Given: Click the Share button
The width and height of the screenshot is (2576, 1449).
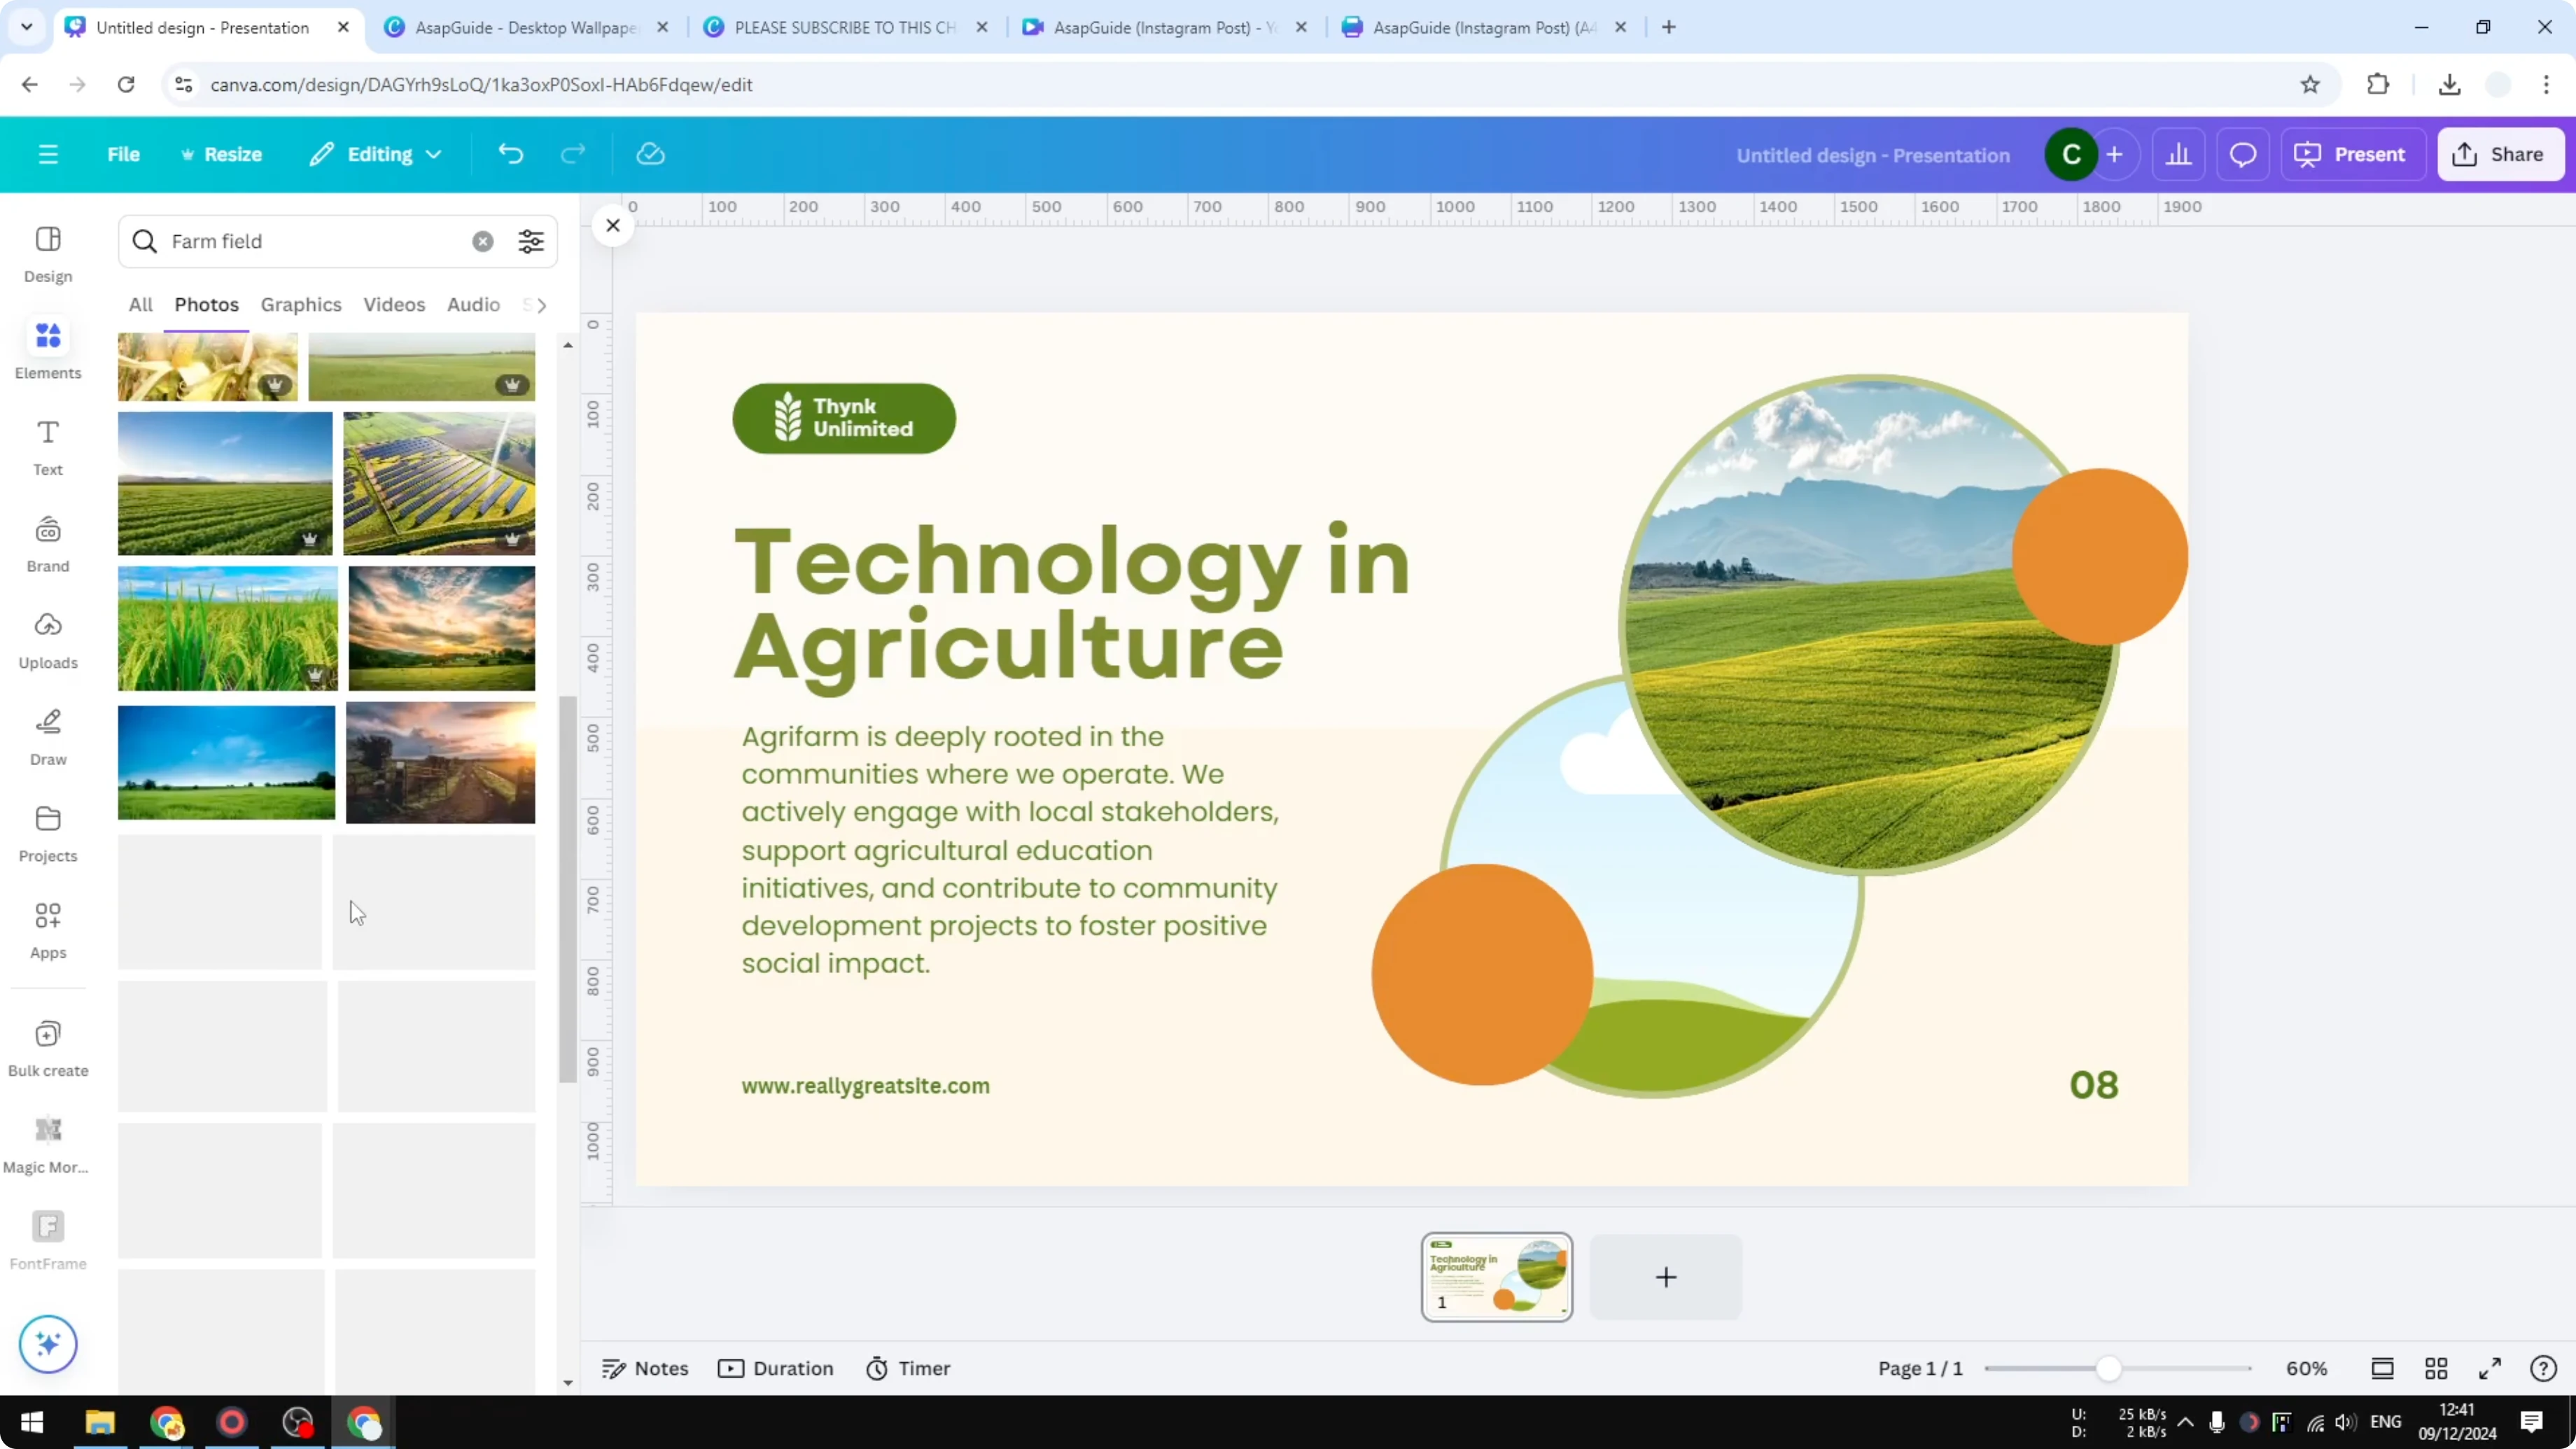Looking at the screenshot, I should coord(2500,153).
